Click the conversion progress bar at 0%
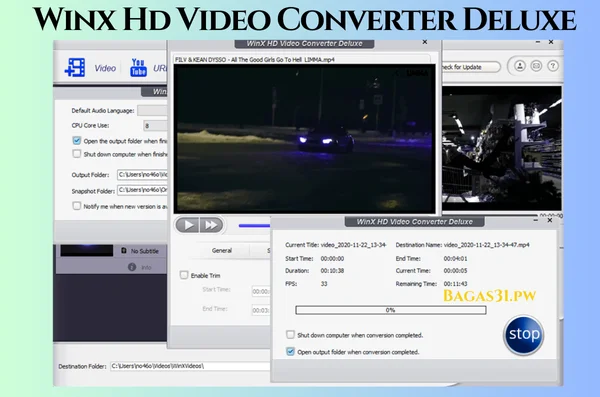 391,310
